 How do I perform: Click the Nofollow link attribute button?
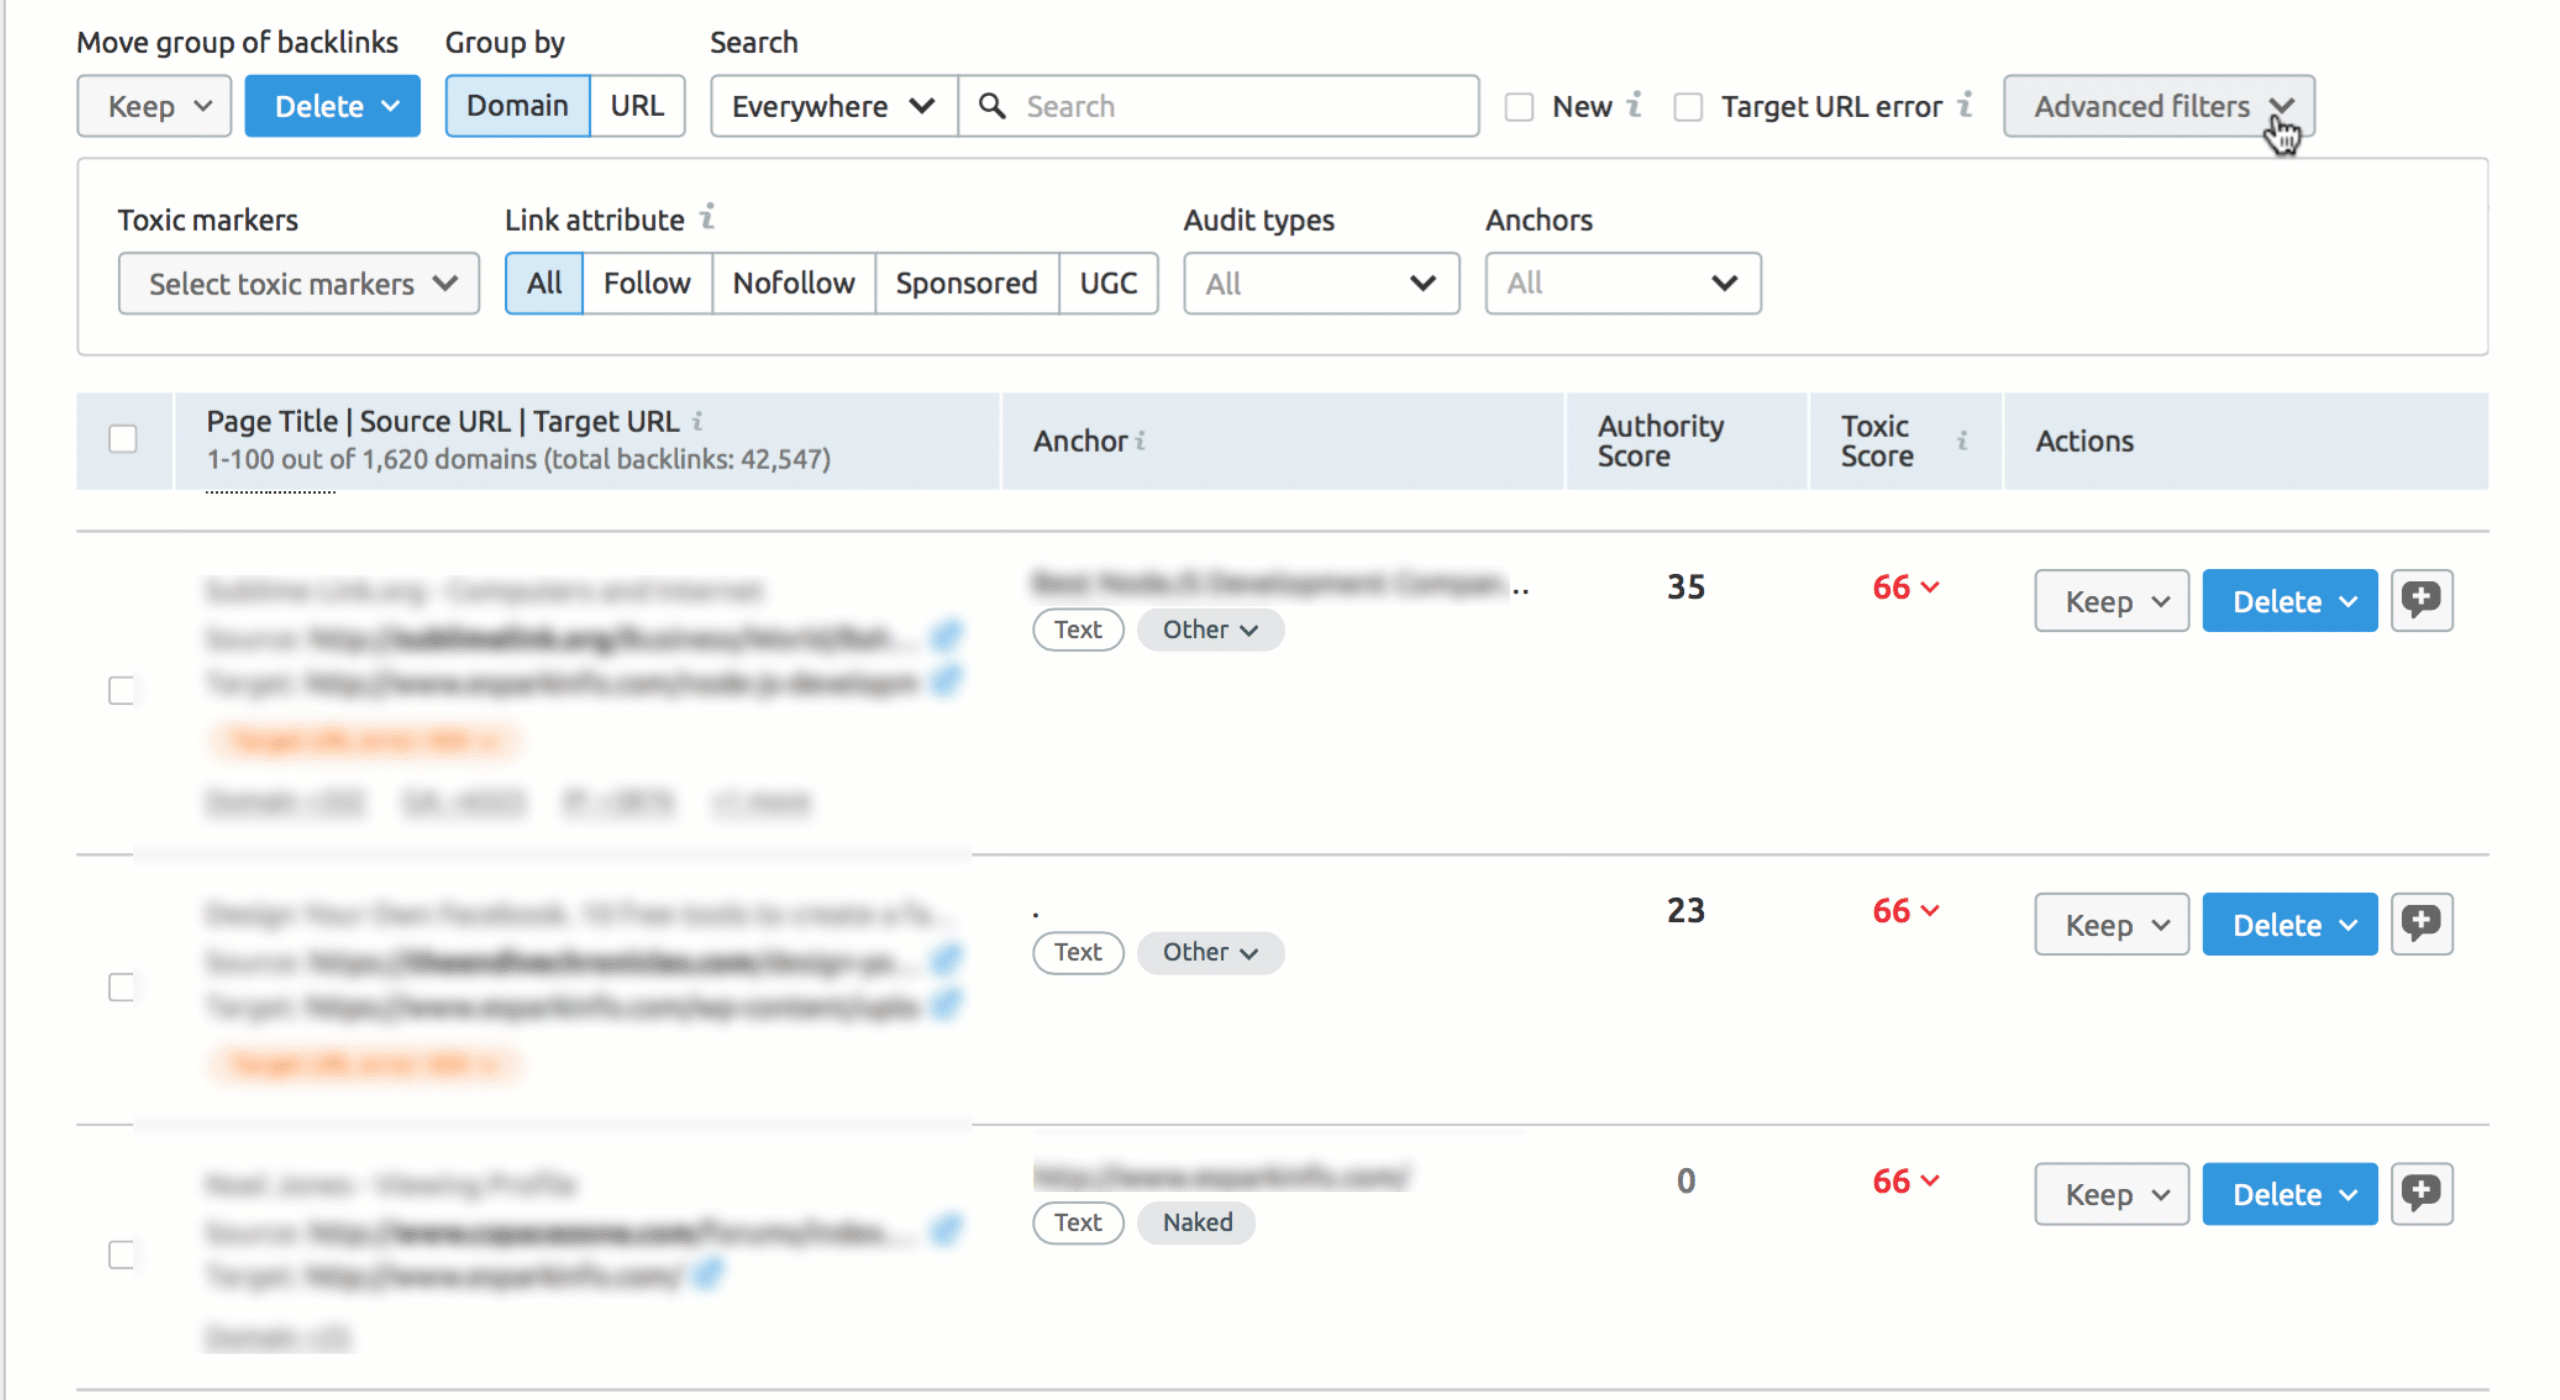pyautogui.click(x=791, y=283)
